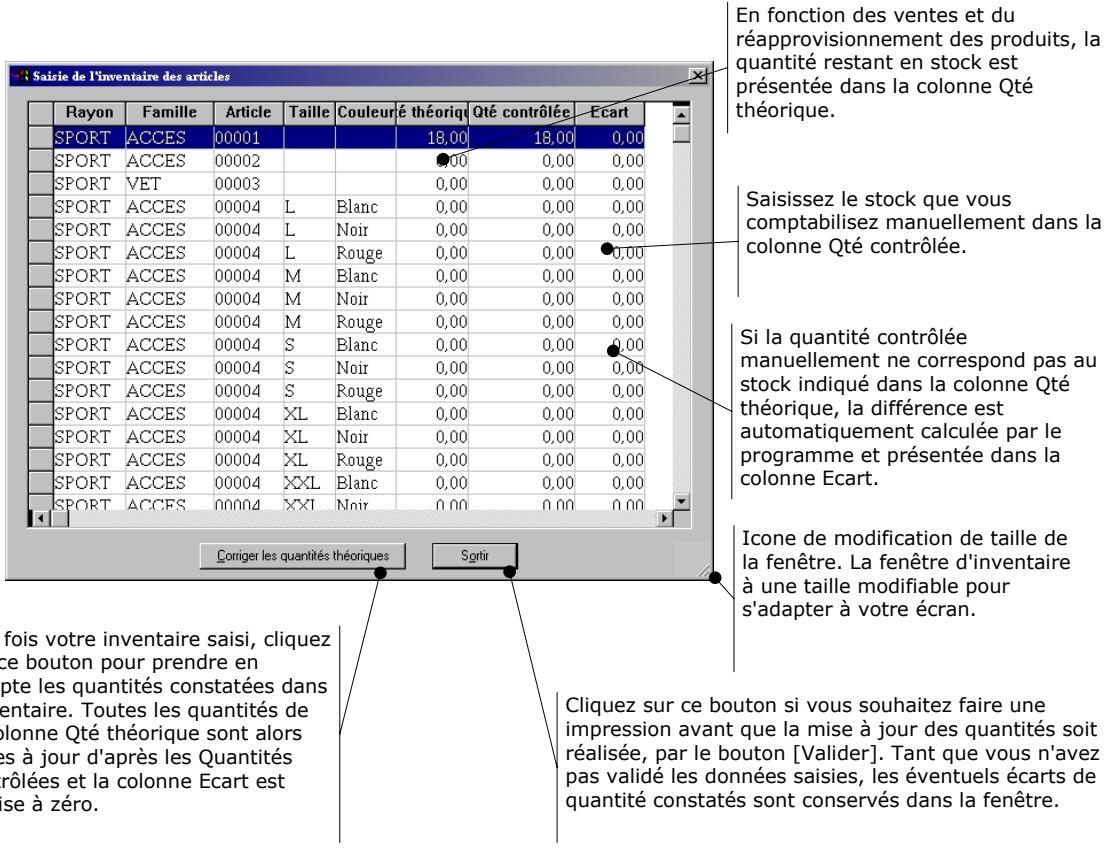The image size is (1106, 851).
Task: Click the Sortir button
Action: point(475,556)
